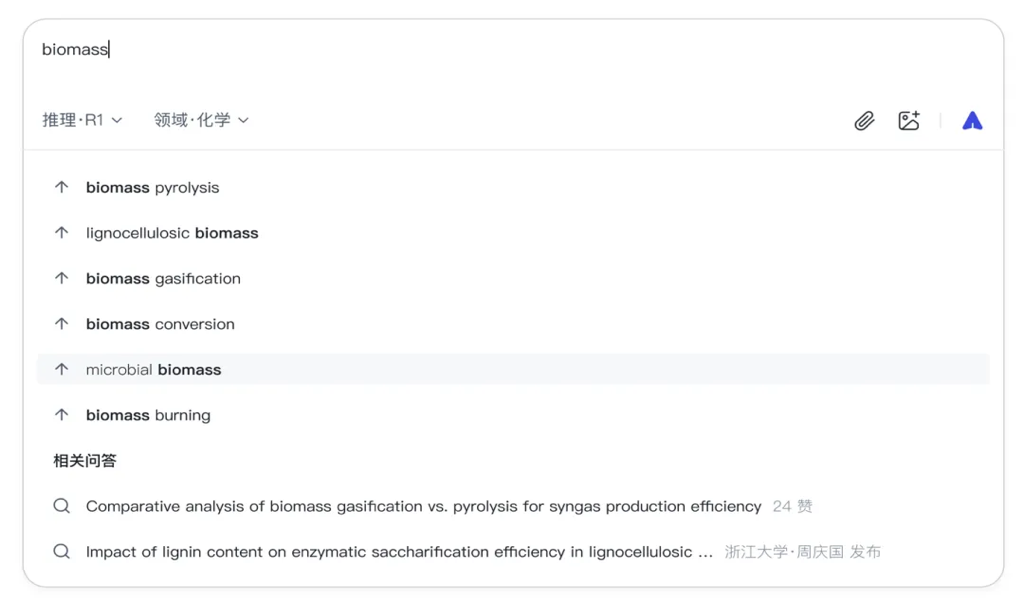Click the add image icon

909,121
